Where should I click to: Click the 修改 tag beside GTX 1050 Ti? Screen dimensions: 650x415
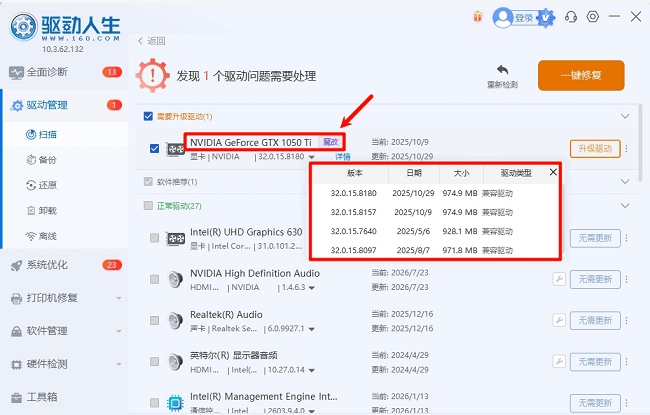click(x=330, y=142)
